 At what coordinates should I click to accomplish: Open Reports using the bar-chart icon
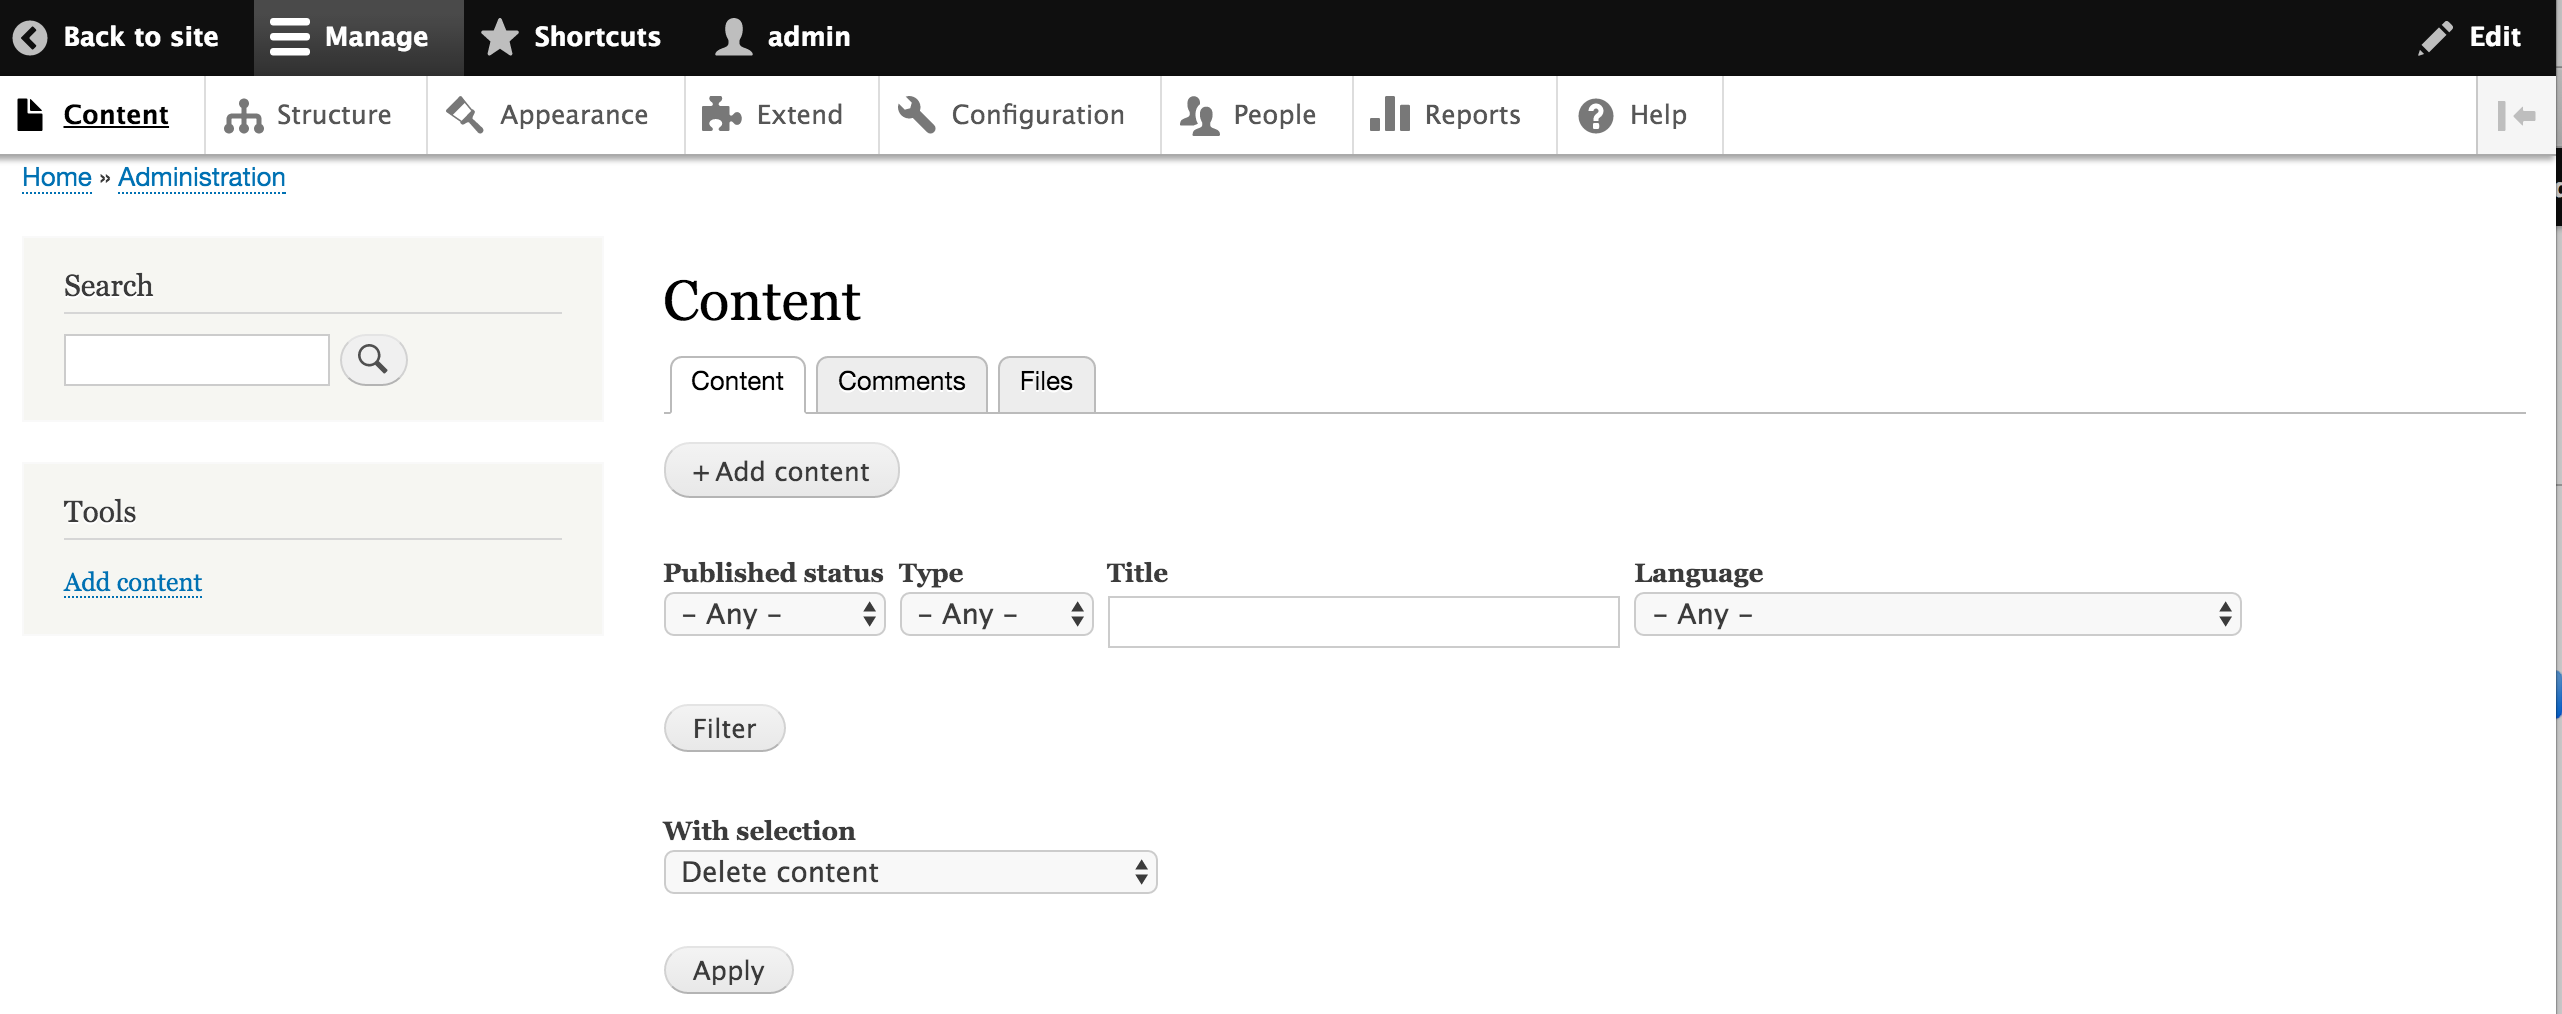click(x=1390, y=114)
